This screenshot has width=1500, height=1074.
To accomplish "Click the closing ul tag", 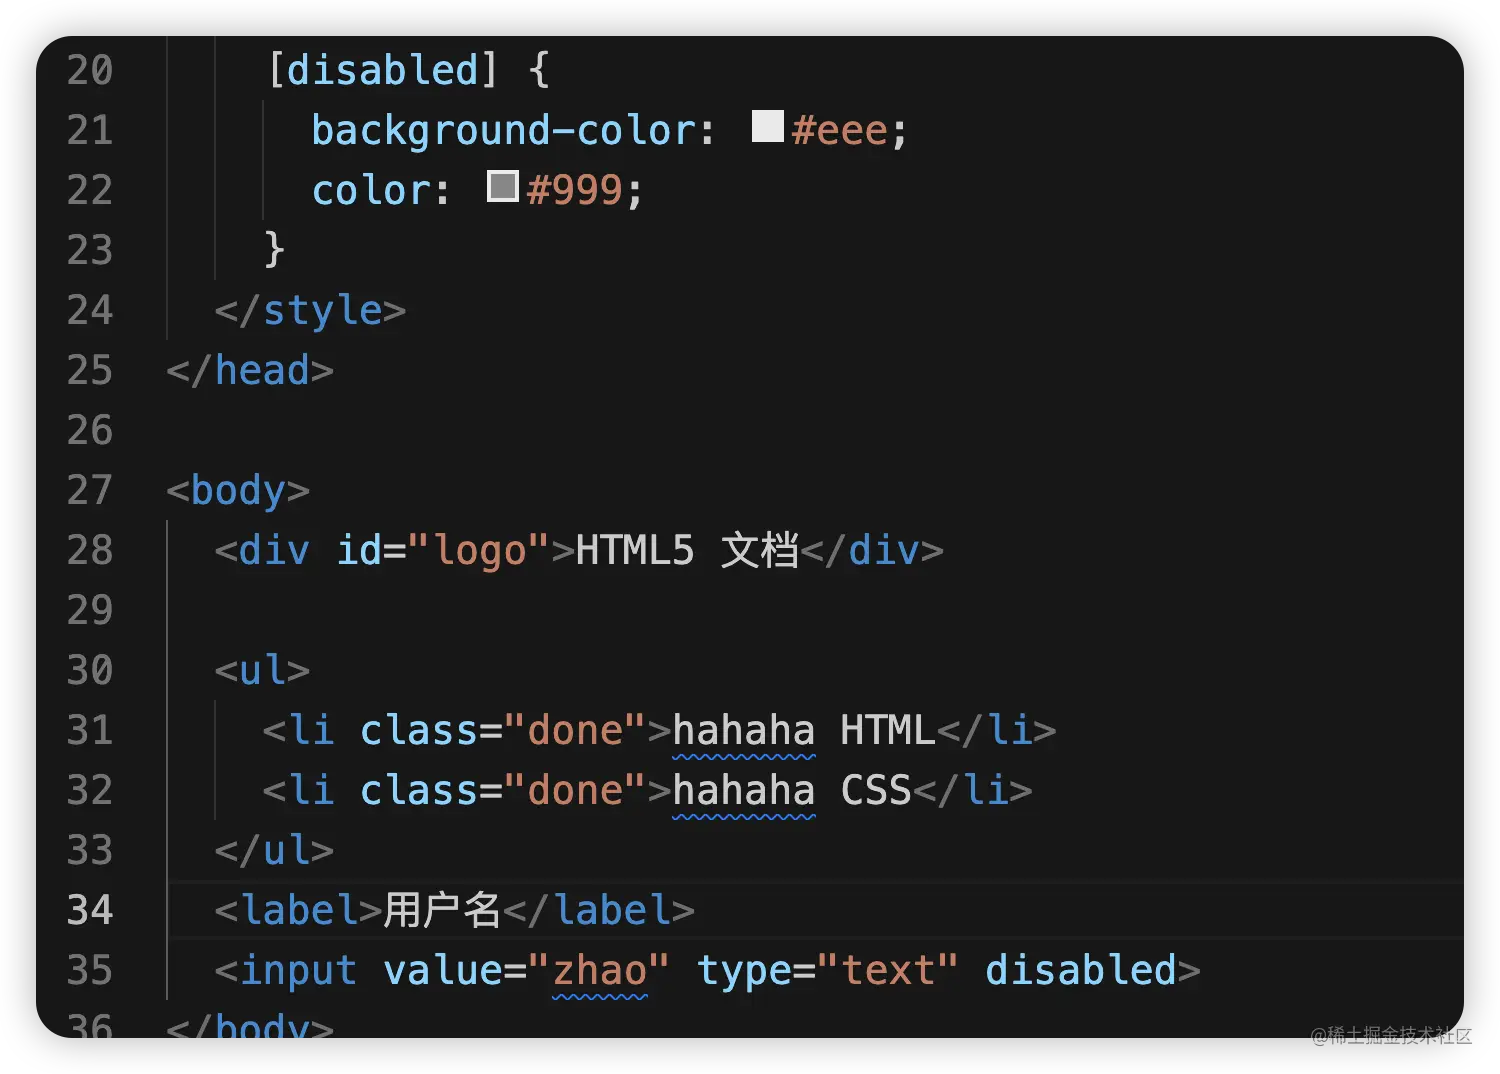I will click(274, 850).
